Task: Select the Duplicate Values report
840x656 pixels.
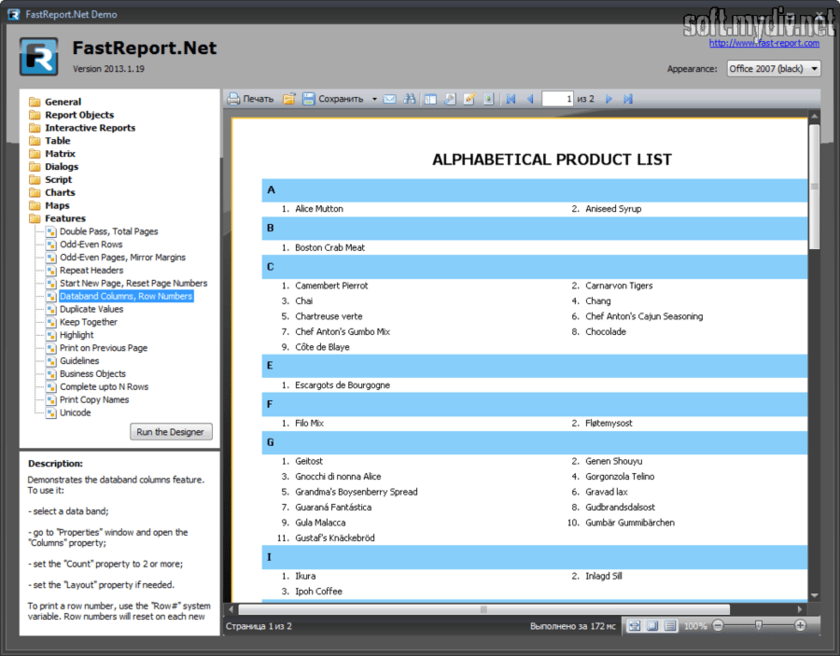Action: [x=92, y=309]
